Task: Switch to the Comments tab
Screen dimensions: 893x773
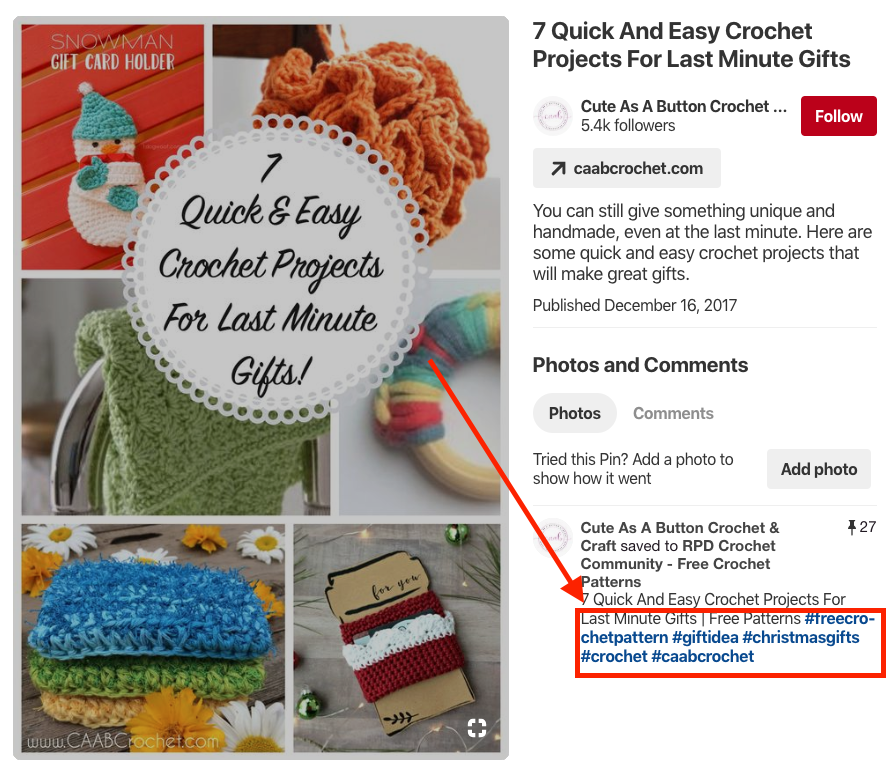Action: click(673, 413)
